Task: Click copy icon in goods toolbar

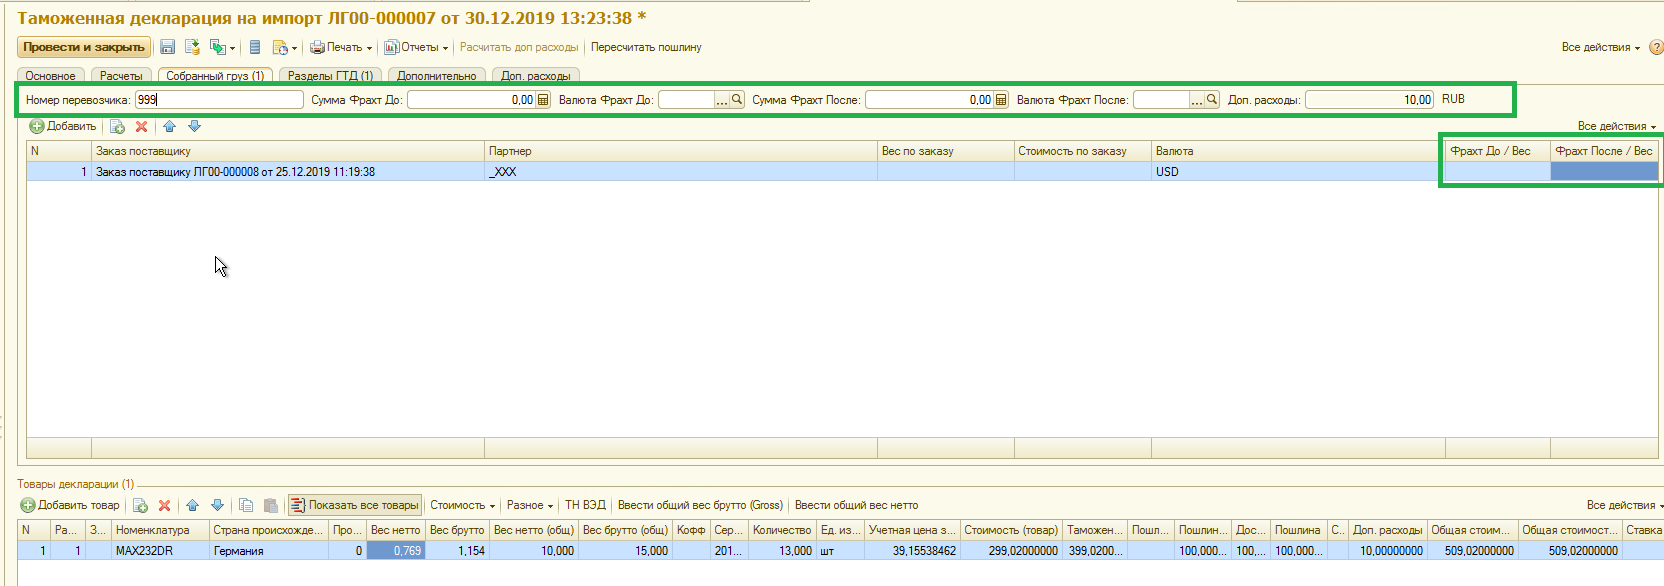Action: click(246, 505)
